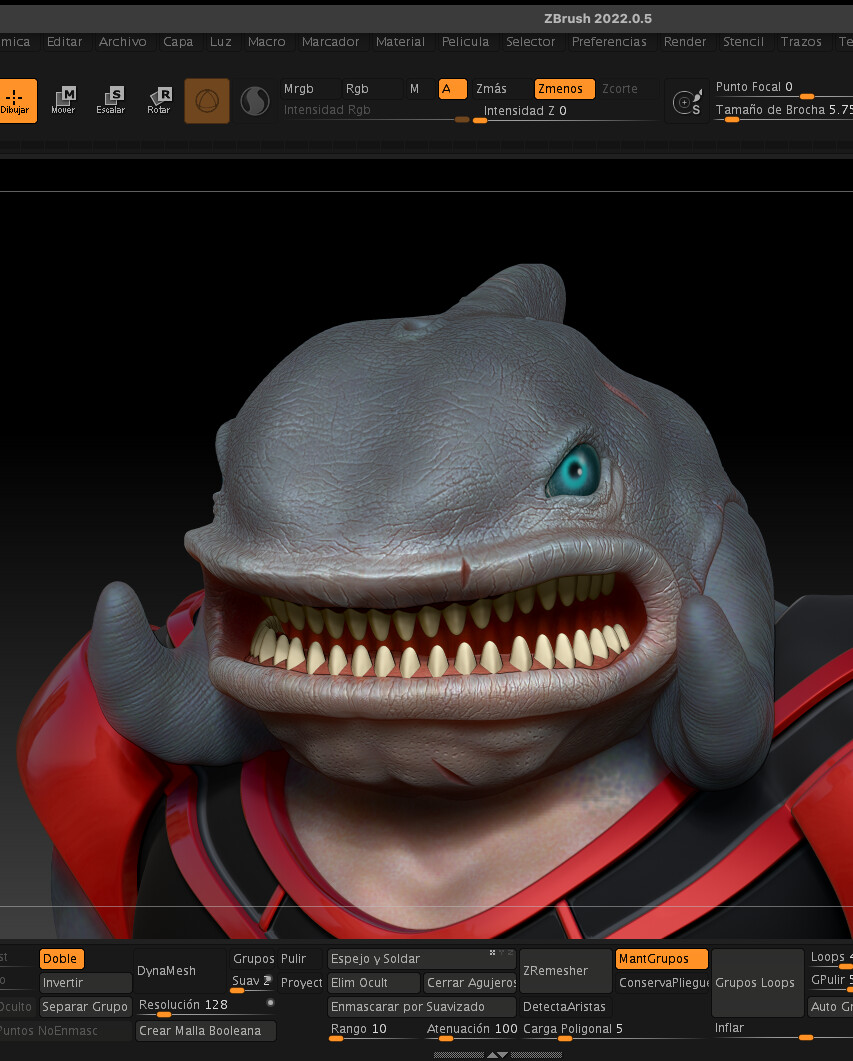853x1061 pixels.
Task: Toggle the Doble option
Action: [x=62, y=958]
